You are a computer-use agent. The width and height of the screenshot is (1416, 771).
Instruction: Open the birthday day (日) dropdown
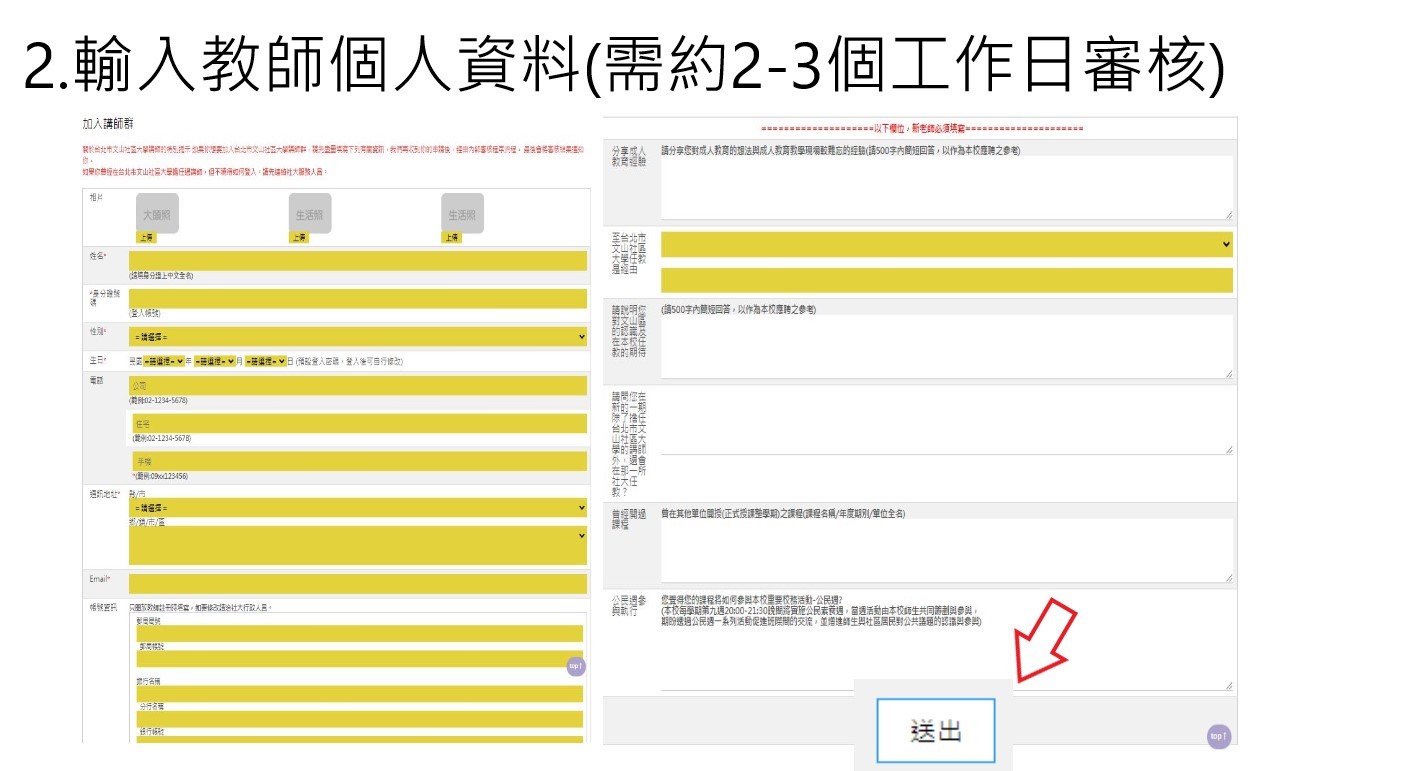pyautogui.click(x=266, y=361)
